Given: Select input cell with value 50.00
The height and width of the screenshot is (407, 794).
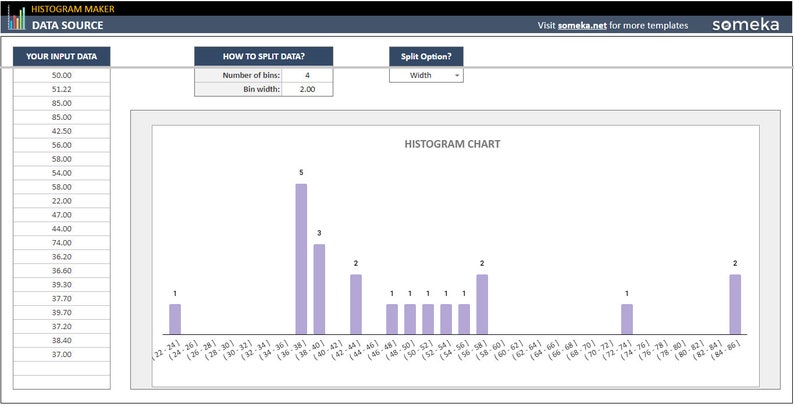Looking at the screenshot, I should coord(61,75).
